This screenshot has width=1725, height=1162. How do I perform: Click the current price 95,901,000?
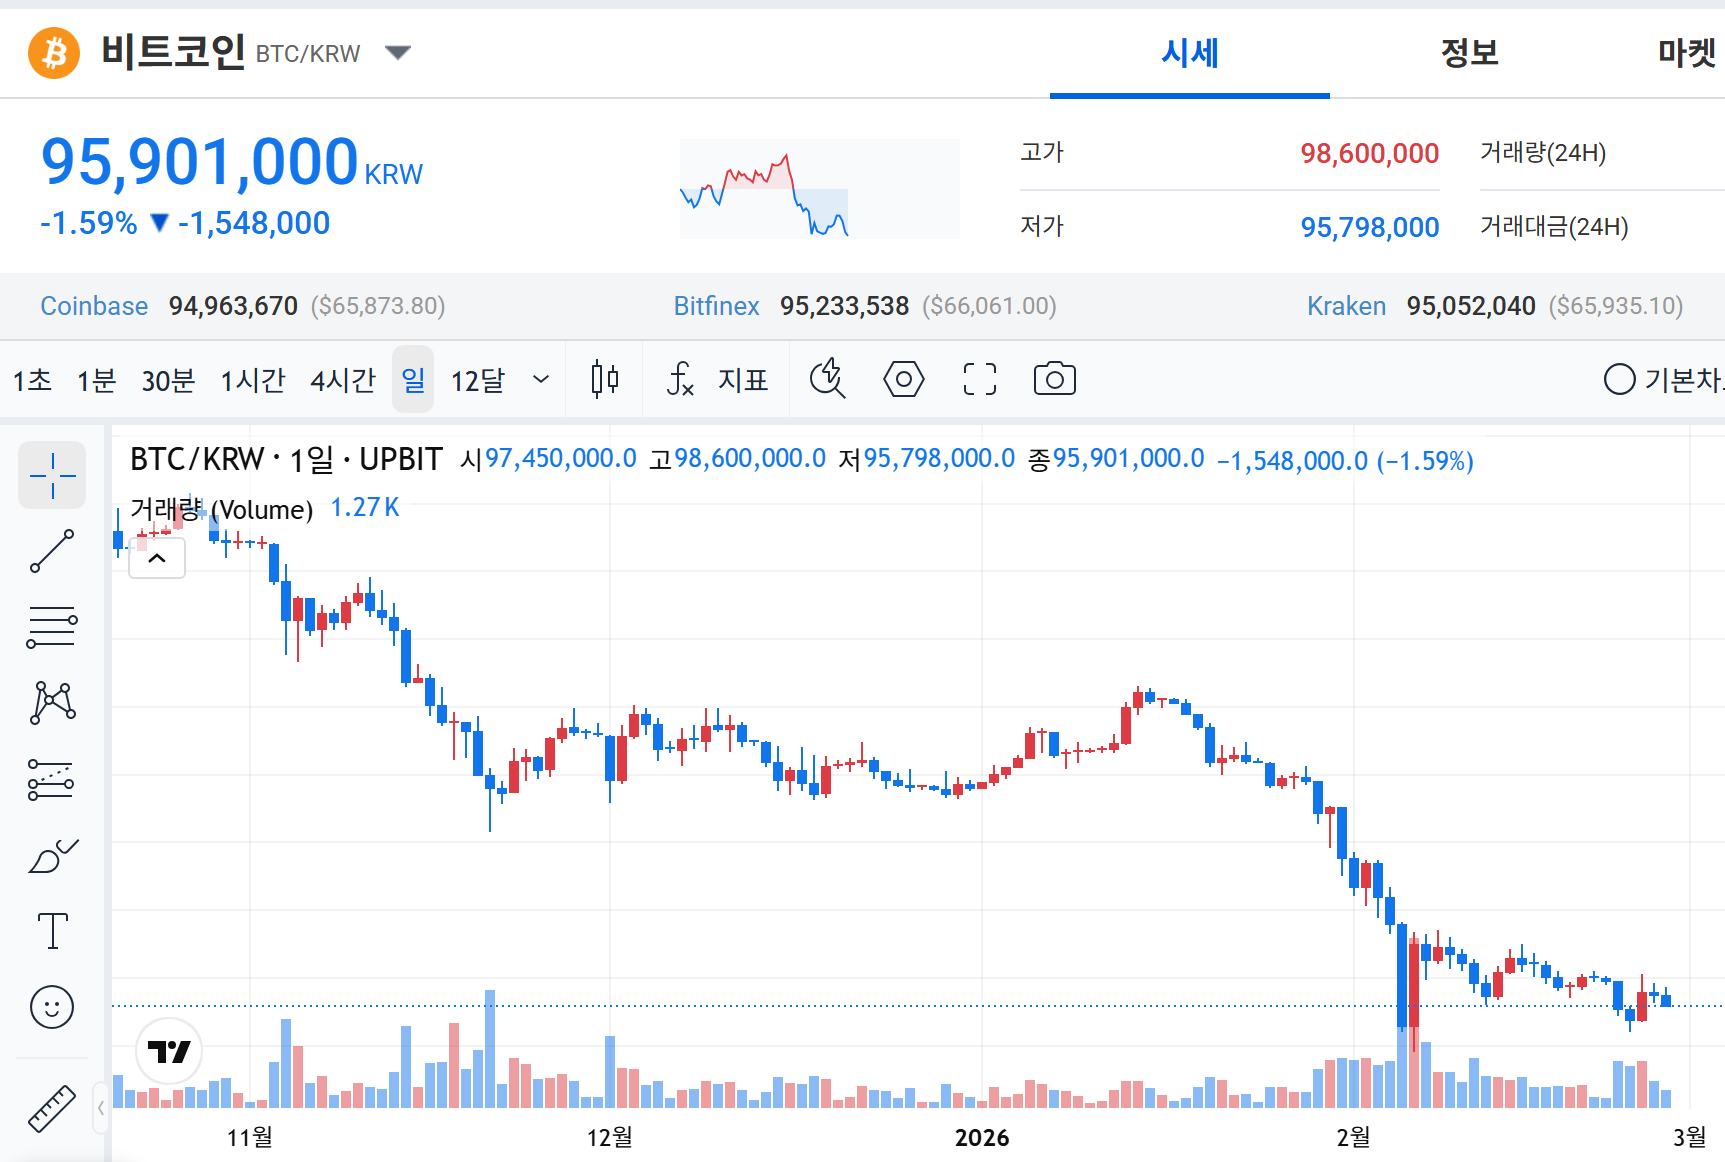pyautogui.click(x=200, y=162)
